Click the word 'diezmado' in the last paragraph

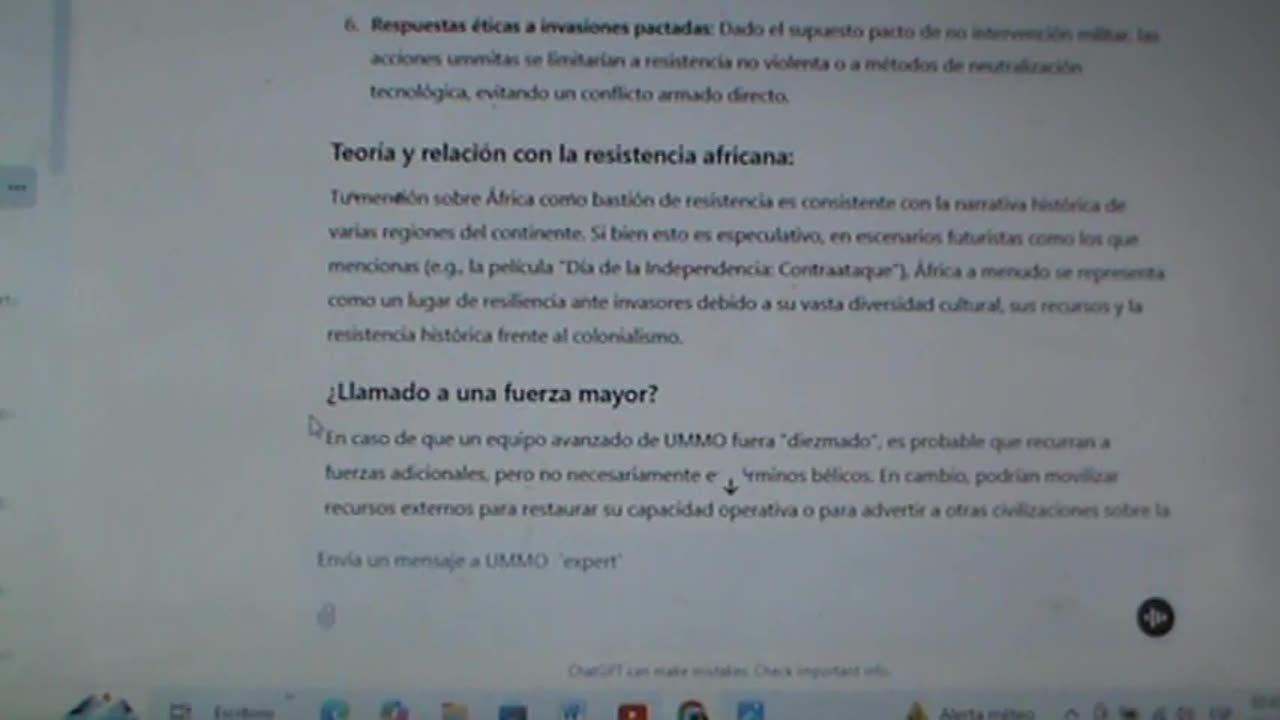coord(829,441)
